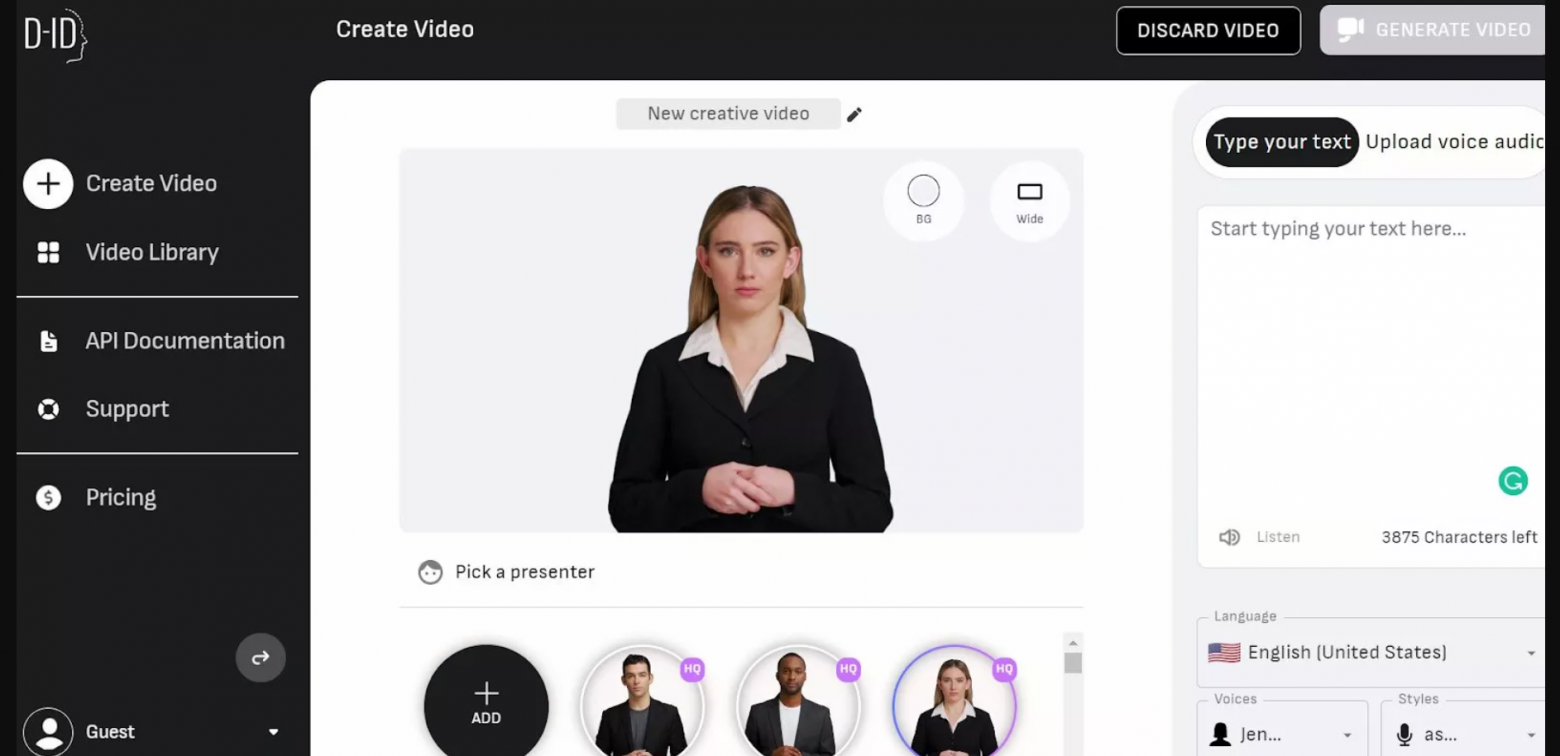Screen dimensions: 1560x756
Task: Open Video Library grid icon
Action: tap(48, 252)
